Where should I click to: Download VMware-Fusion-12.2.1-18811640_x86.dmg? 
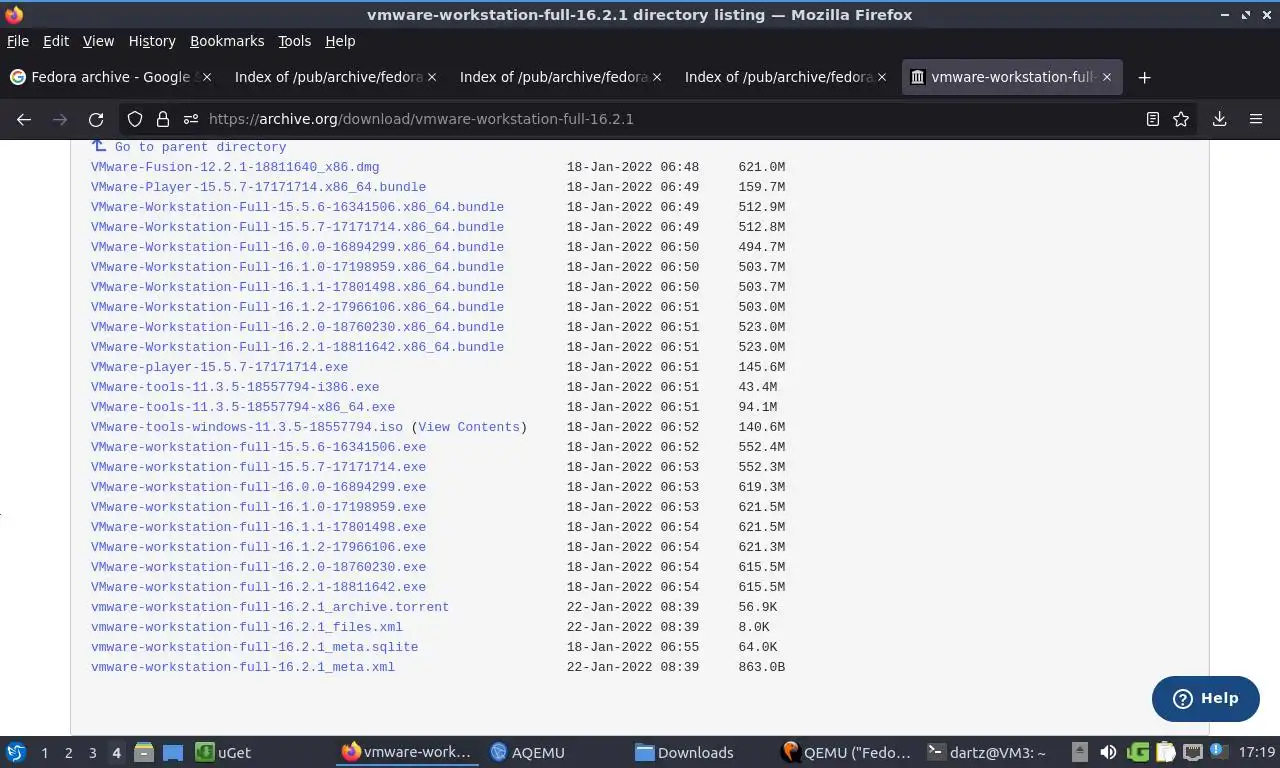[235, 167]
